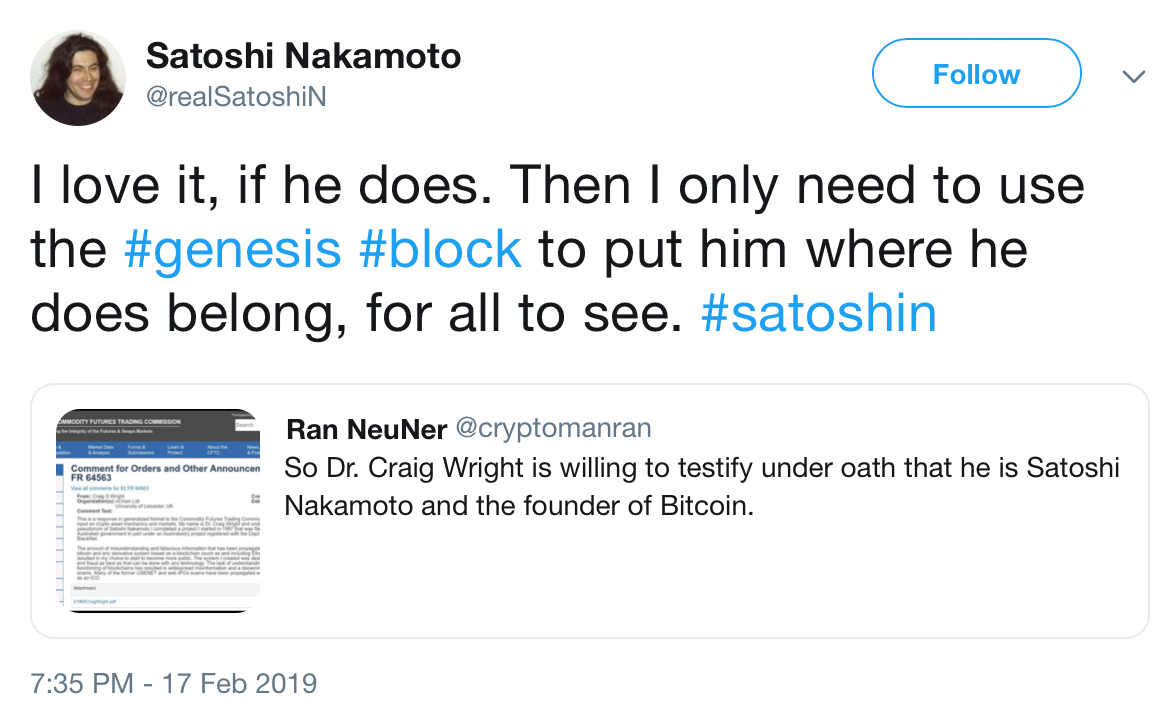
Task: Click the display name Satoshi Nakamoto
Action: [303, 56]
